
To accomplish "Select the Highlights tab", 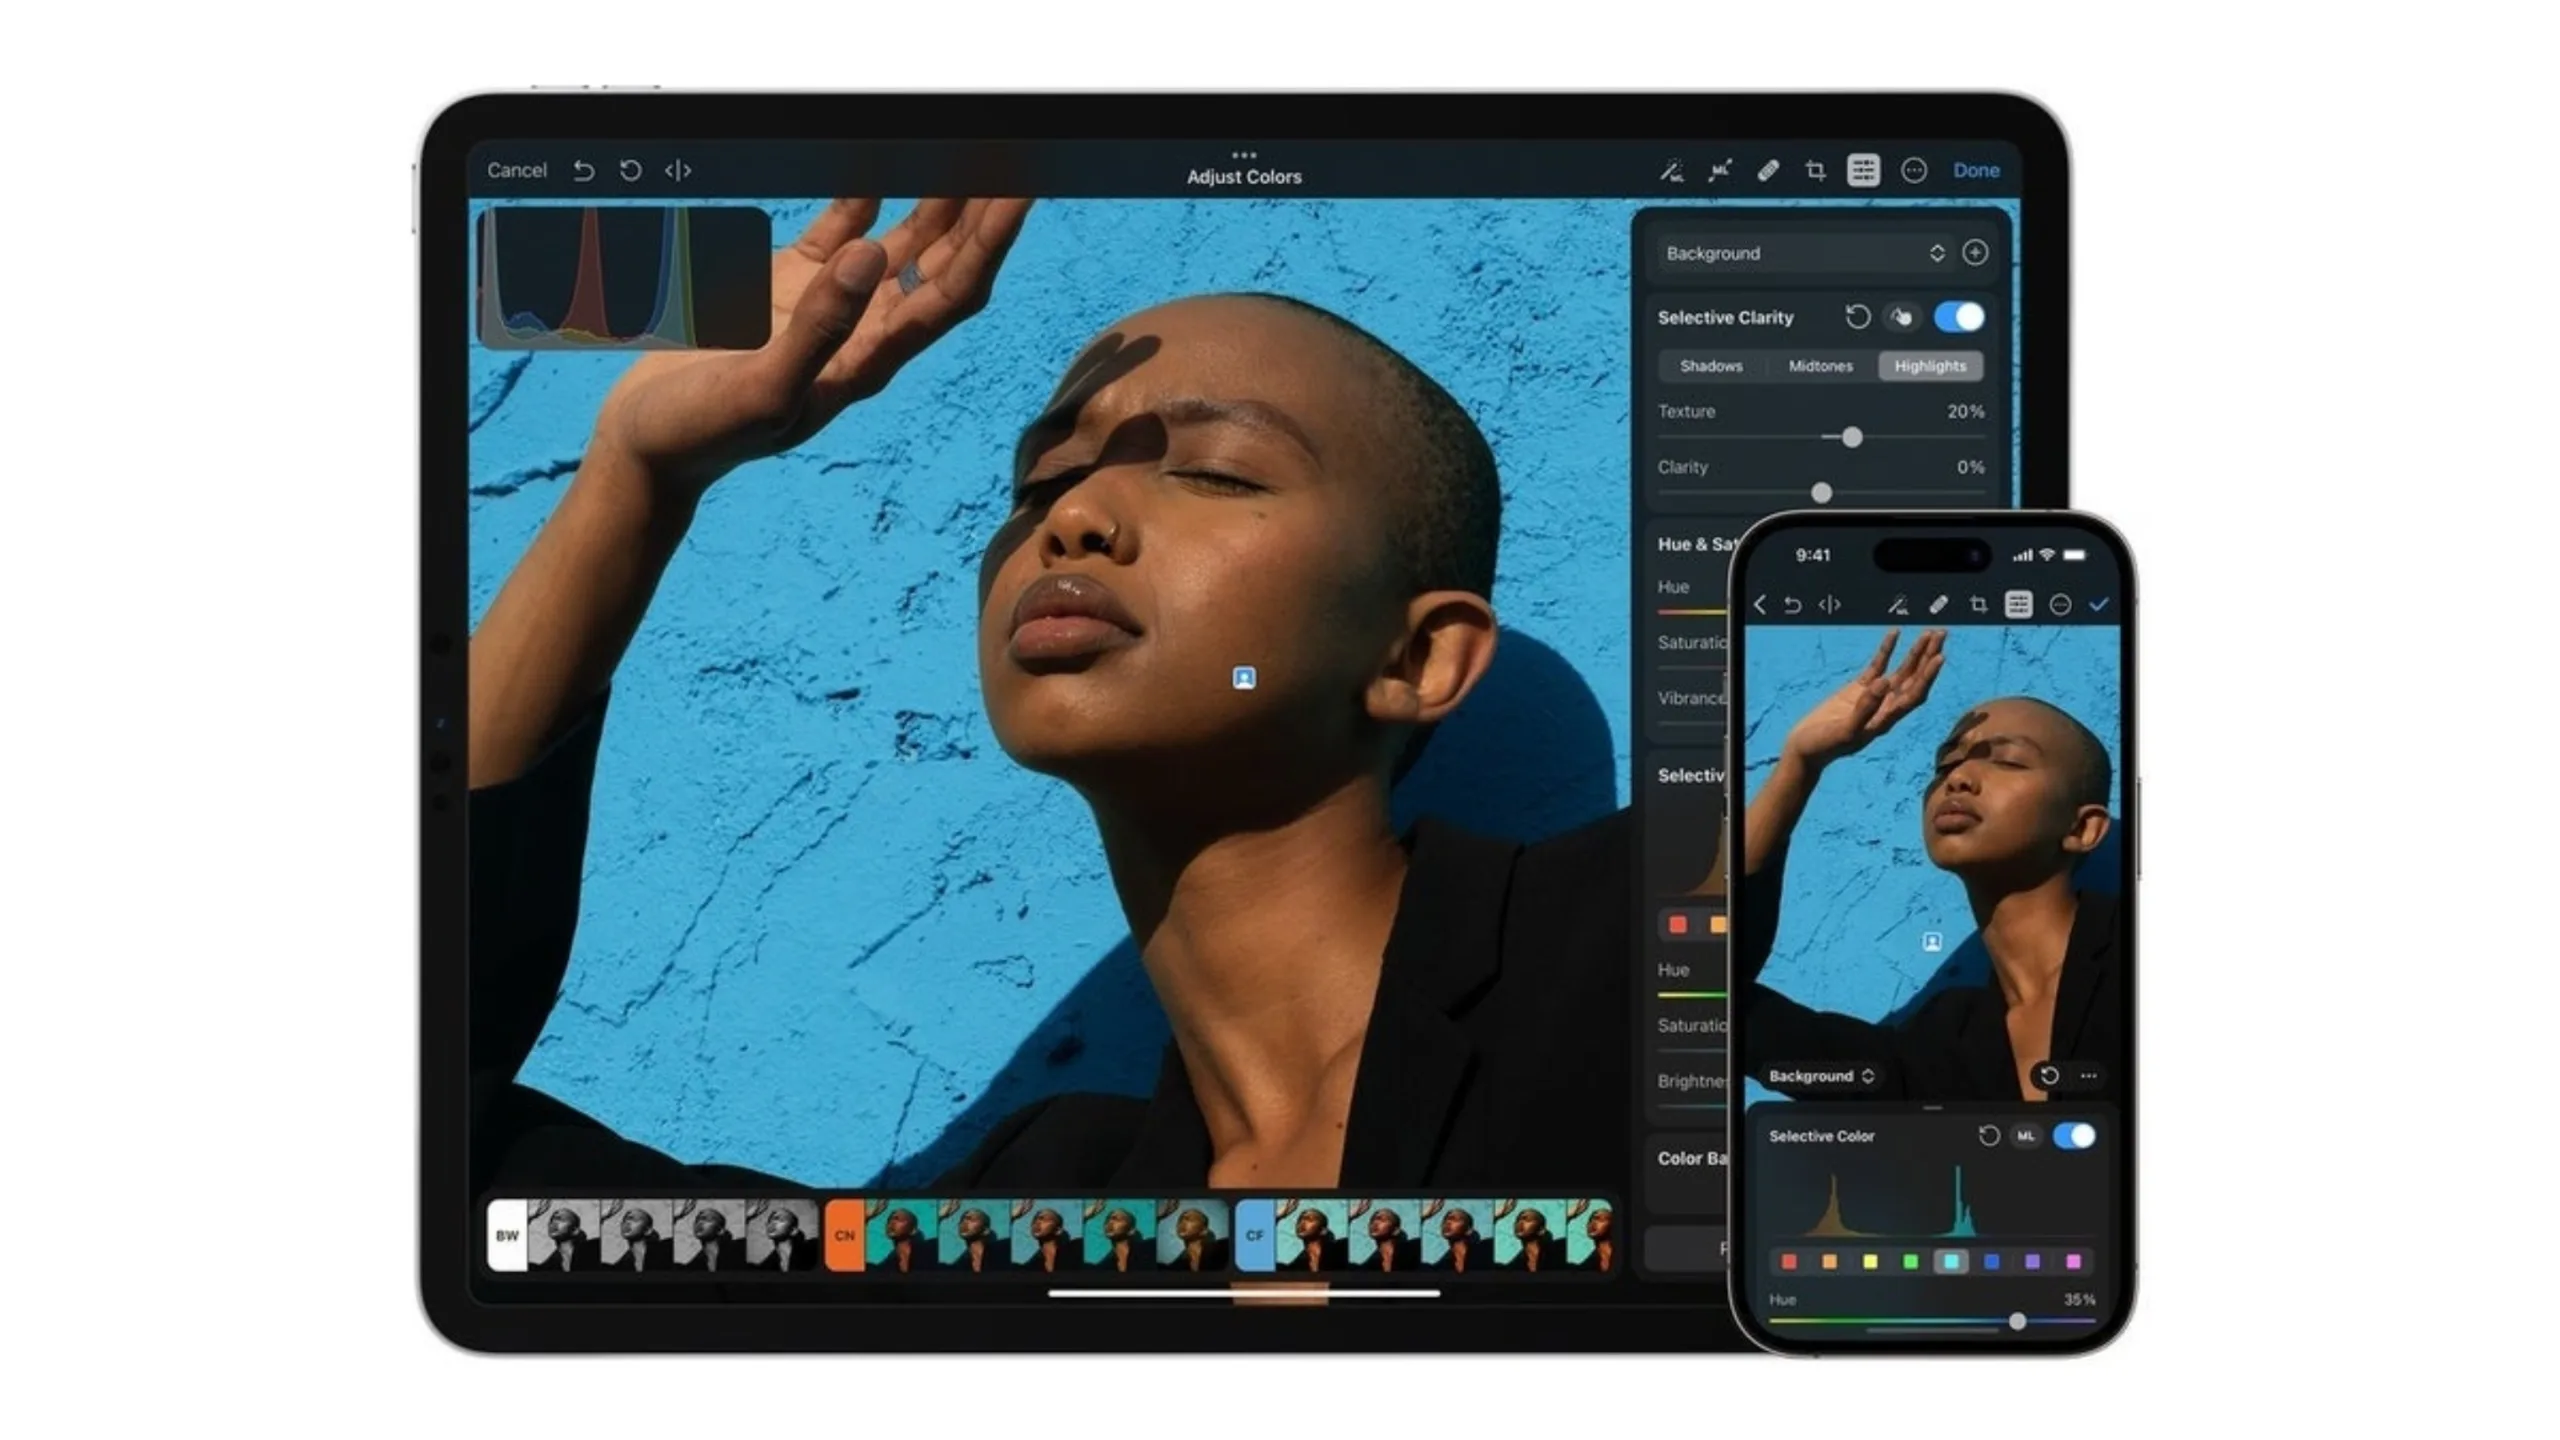I will [x=1930, y=366].
